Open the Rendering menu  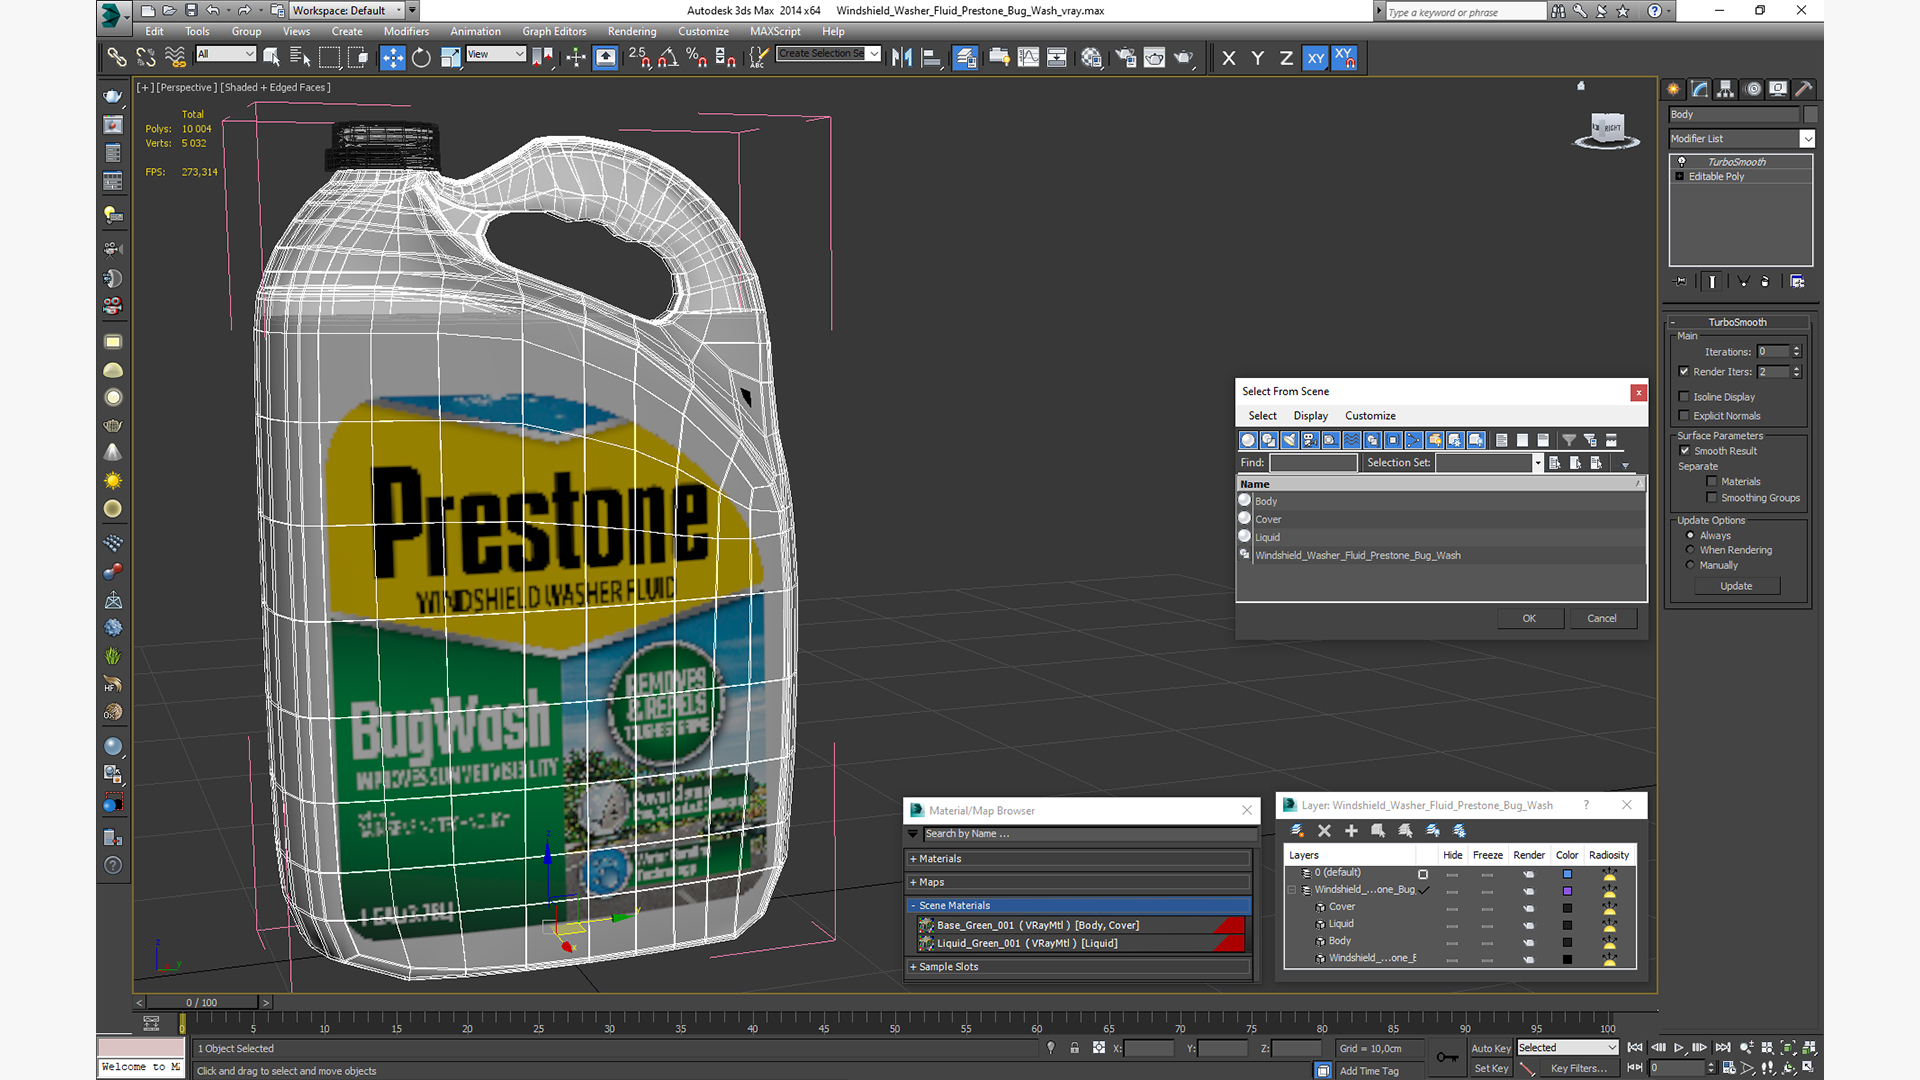tap(632, 31)
